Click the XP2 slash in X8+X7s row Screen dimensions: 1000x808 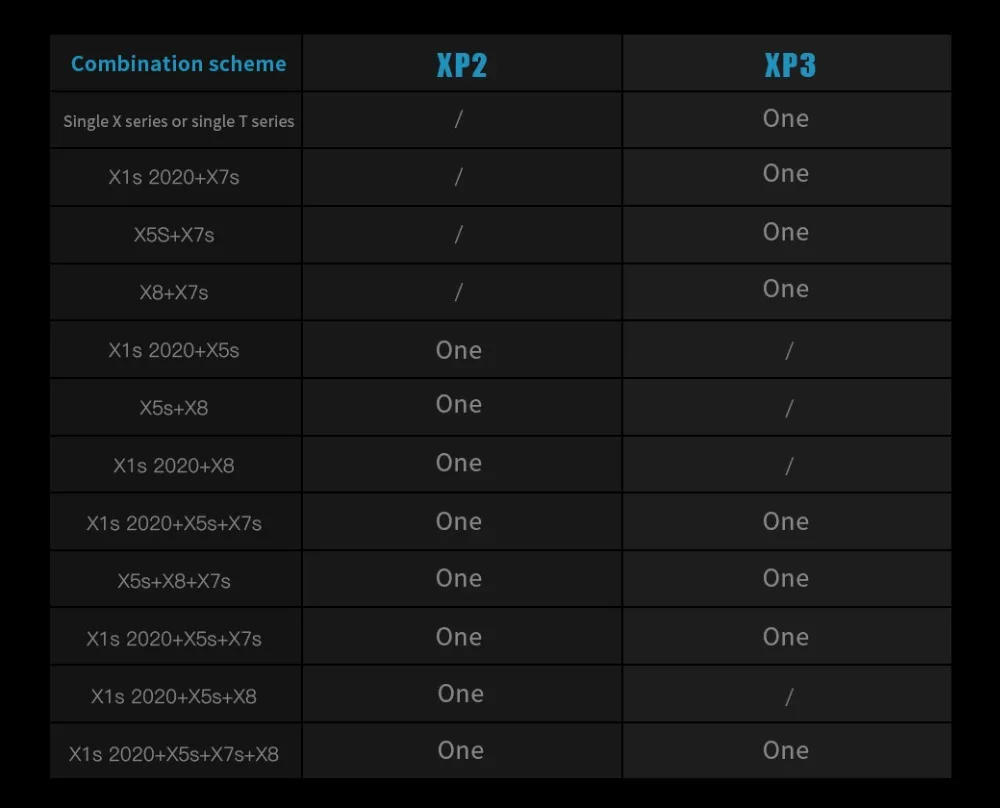tap(459, 292)
